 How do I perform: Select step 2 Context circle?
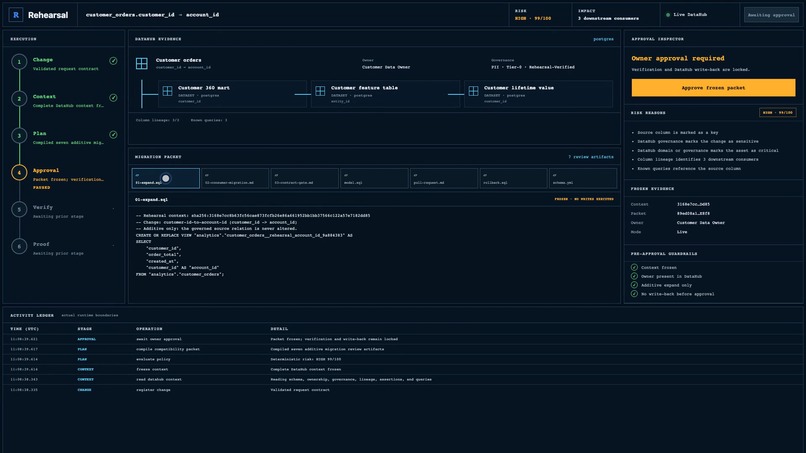(x=20, y=99)
